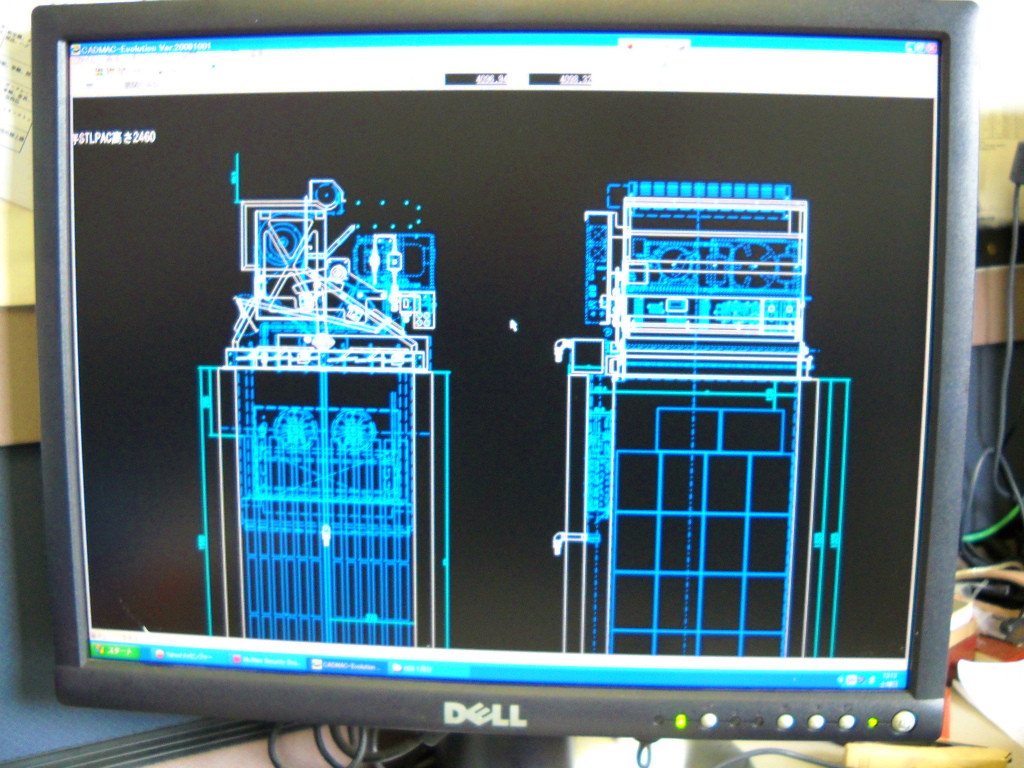Click the CADMAC-Evolution title bar icon
The height and width of the screenshot is (768, 1024).
pos(76,49)
